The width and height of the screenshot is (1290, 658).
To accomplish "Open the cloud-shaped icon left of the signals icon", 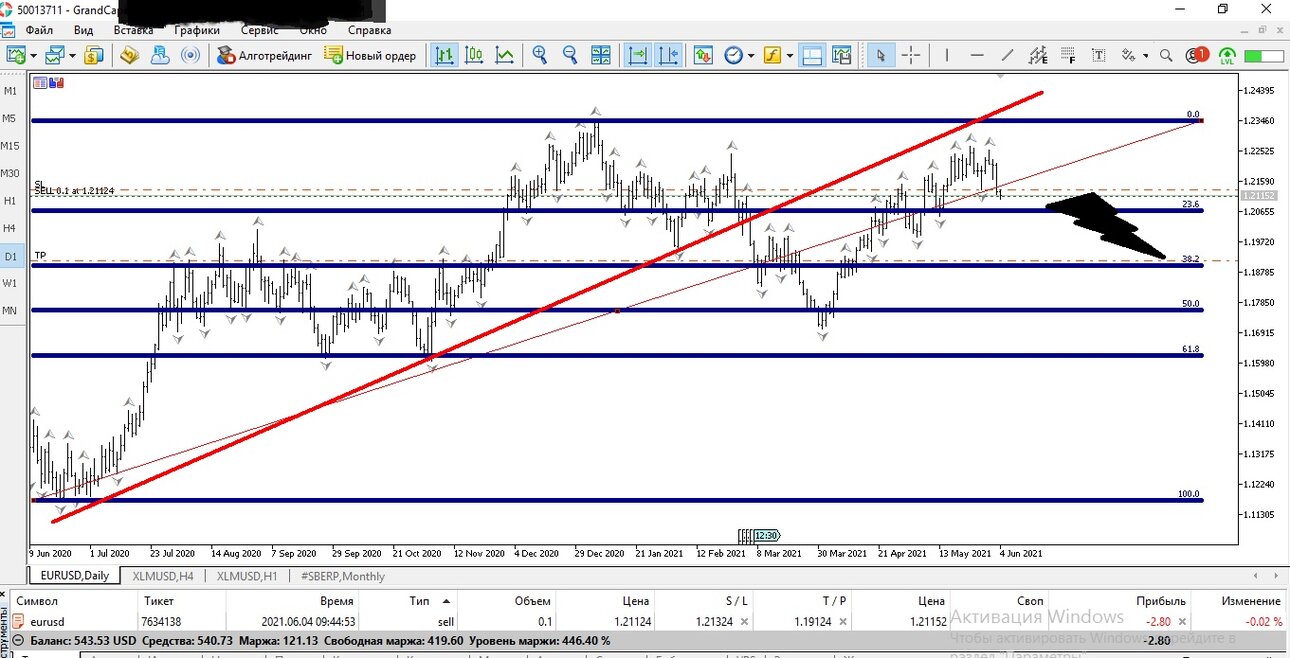I will click(160, 55).
